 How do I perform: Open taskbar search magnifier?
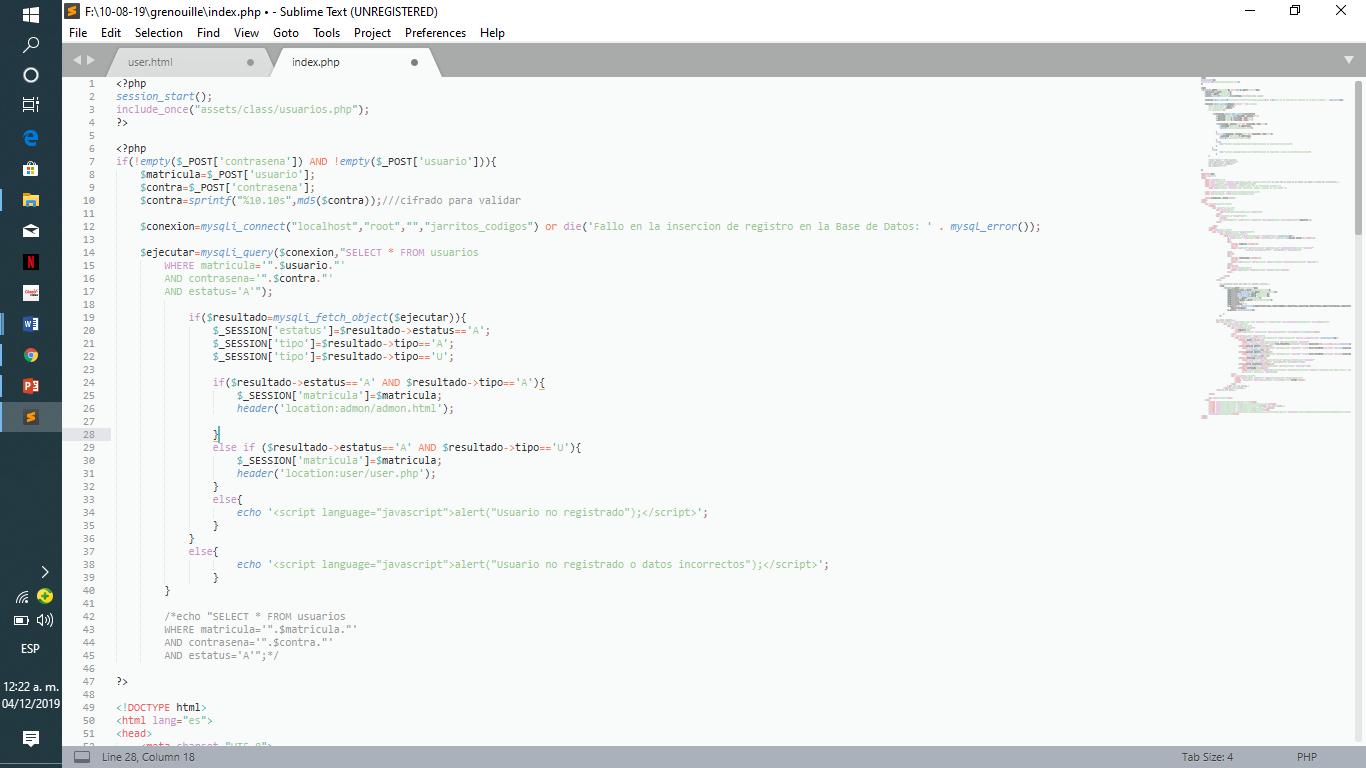point(30,45)
